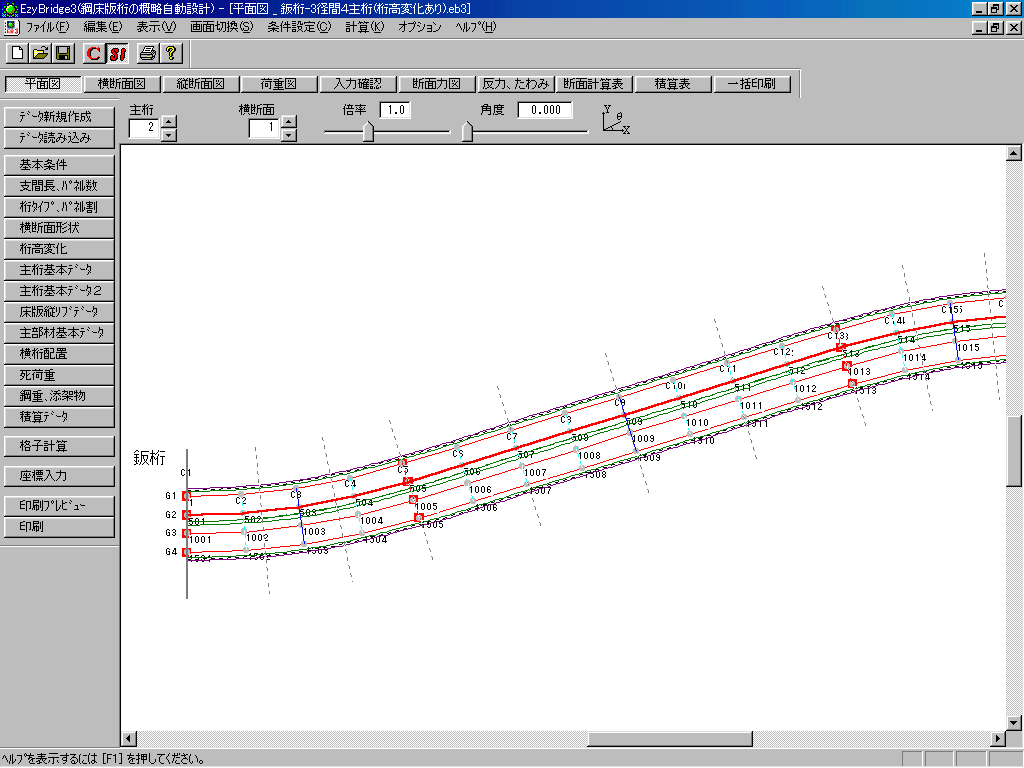Switch to the 断面力図 view tab
This screenshot has height=768, width=1024.
[436, 84]
